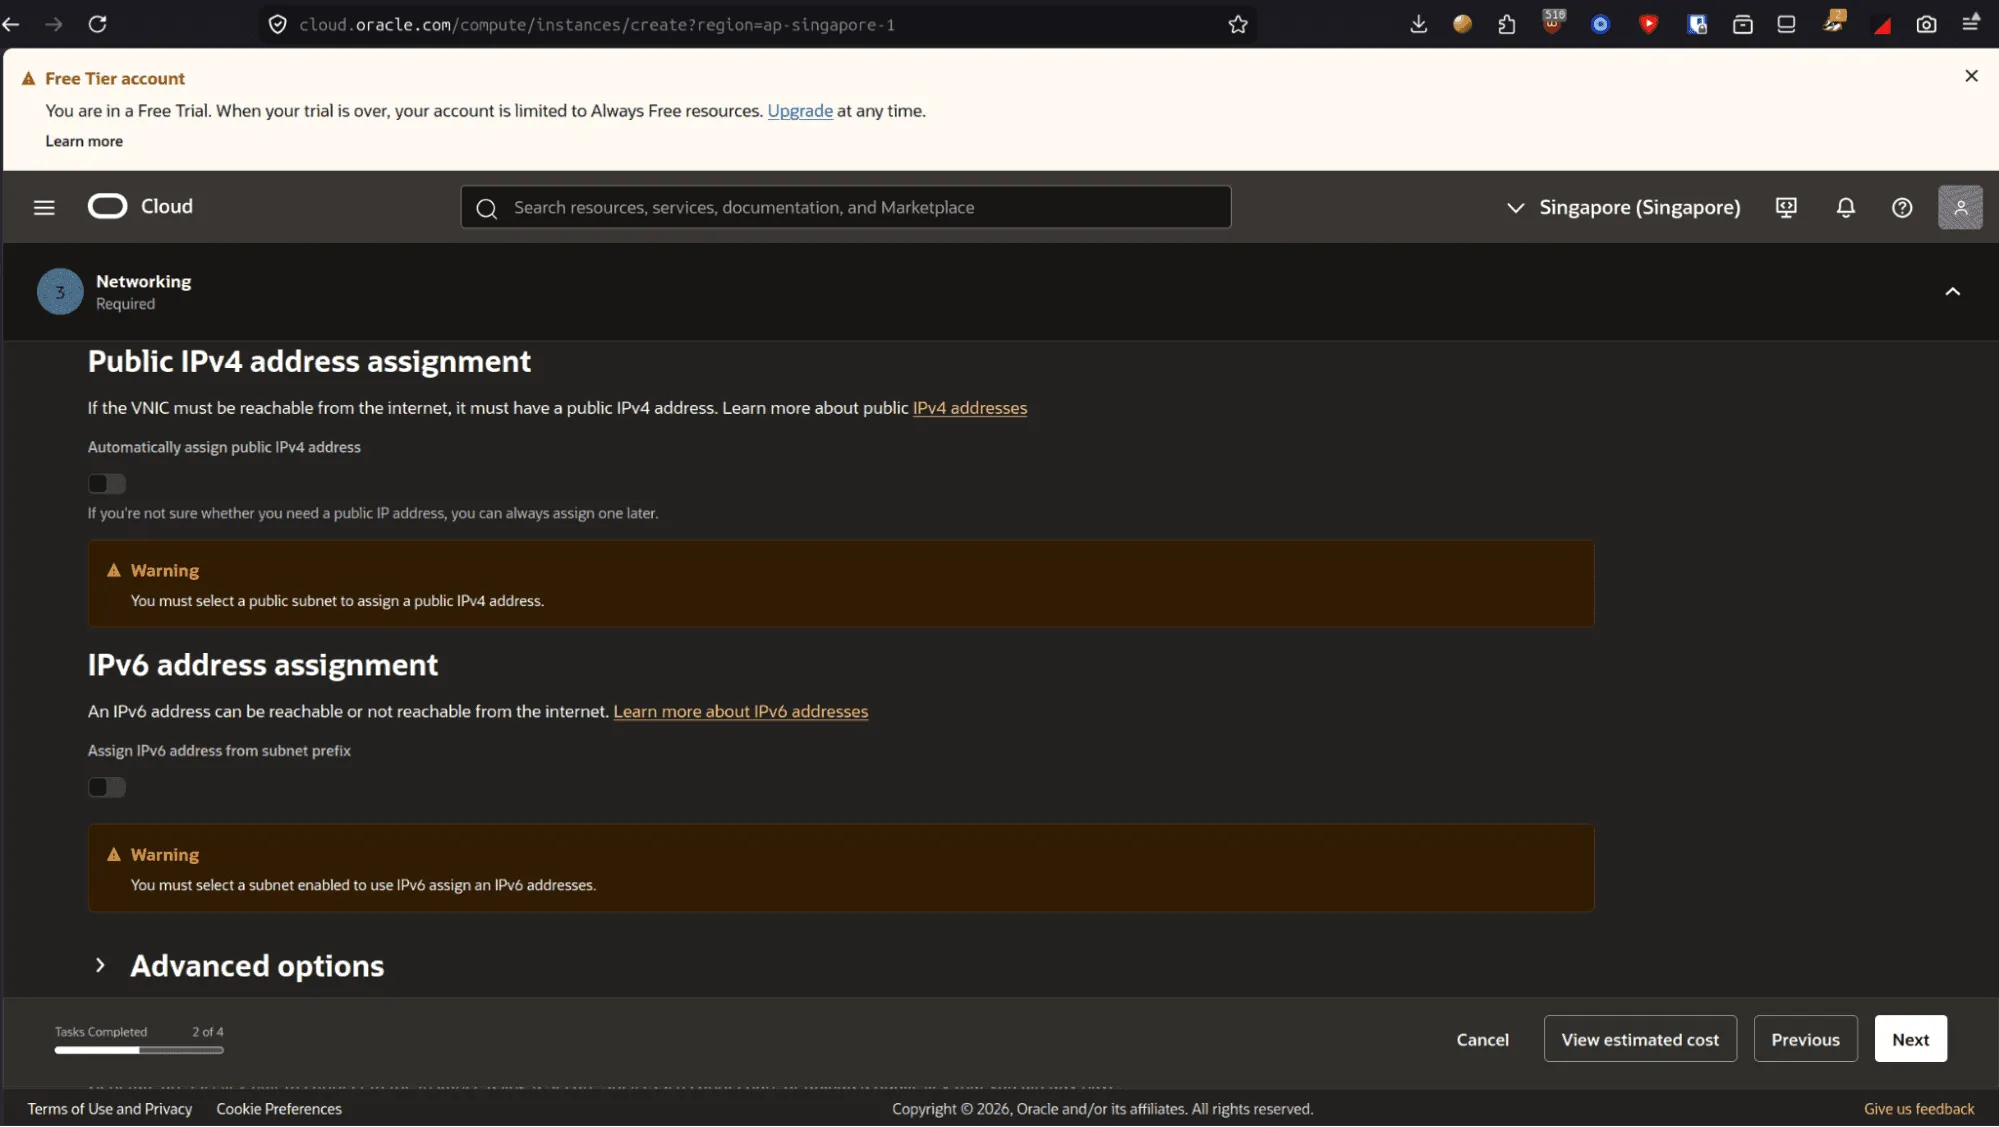Click the 'IPv6 address assignment' heading
This screenshot has height=1127, width=1999.
pos(263,665)
